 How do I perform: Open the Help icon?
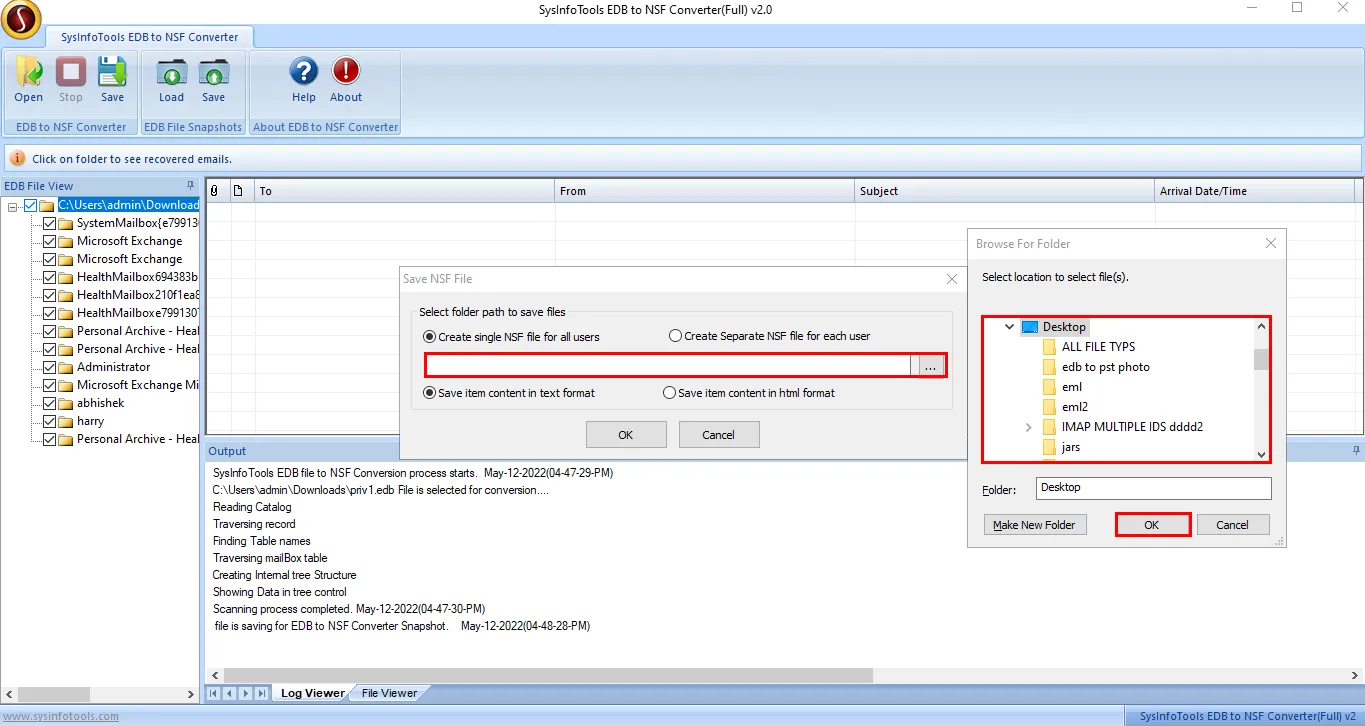(304, 79)
